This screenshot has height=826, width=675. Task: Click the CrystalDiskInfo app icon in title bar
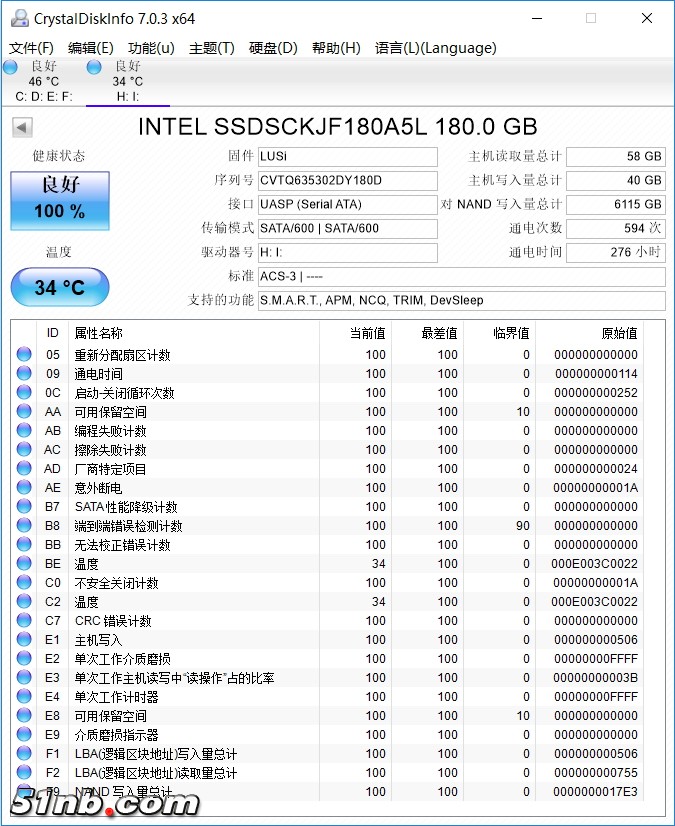point(19,18)
